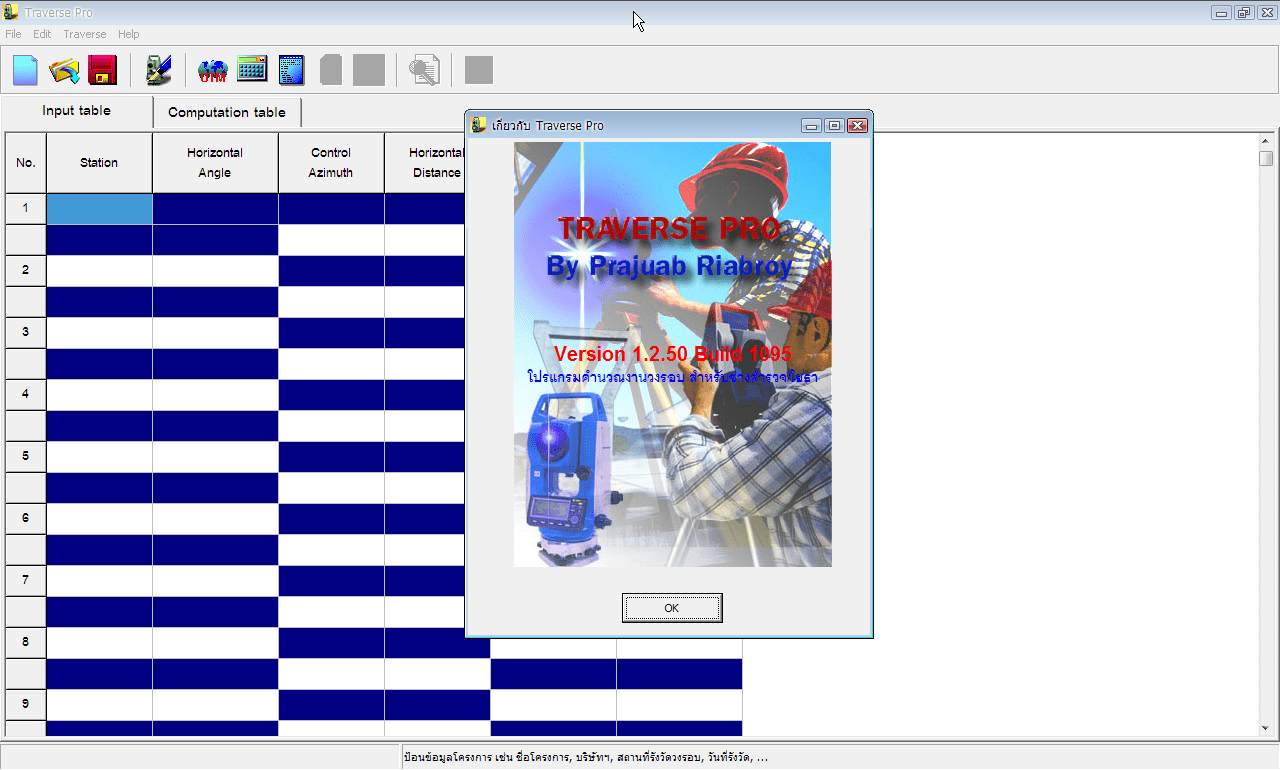This screenshot has width=1280, height=770.
Task: Select the Horizontal Angle cell in row 8
Action: 215,643
